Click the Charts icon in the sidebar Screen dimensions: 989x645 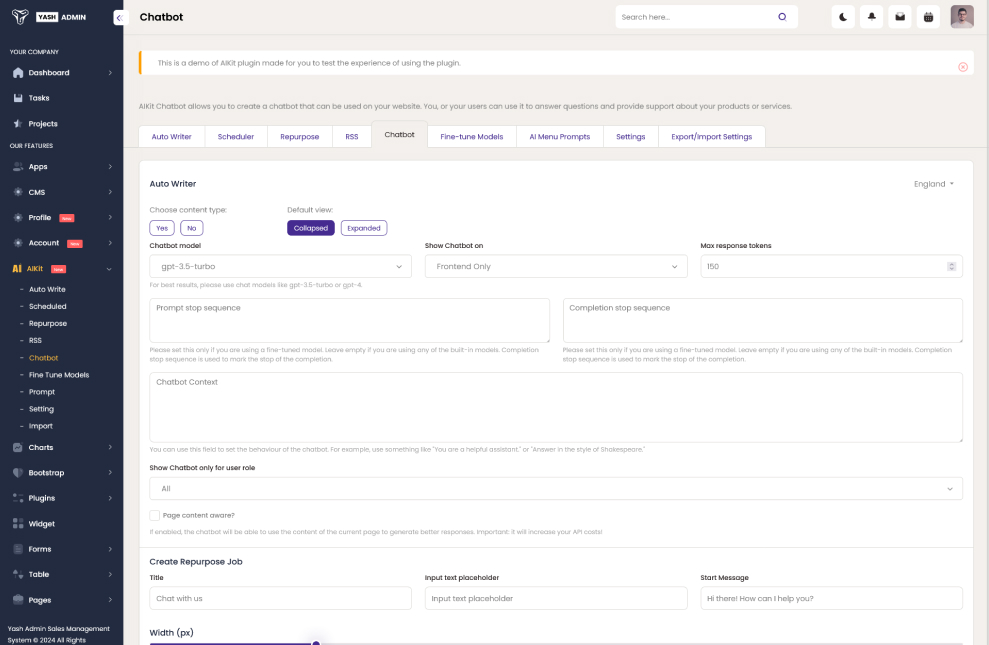click(18, 448)
